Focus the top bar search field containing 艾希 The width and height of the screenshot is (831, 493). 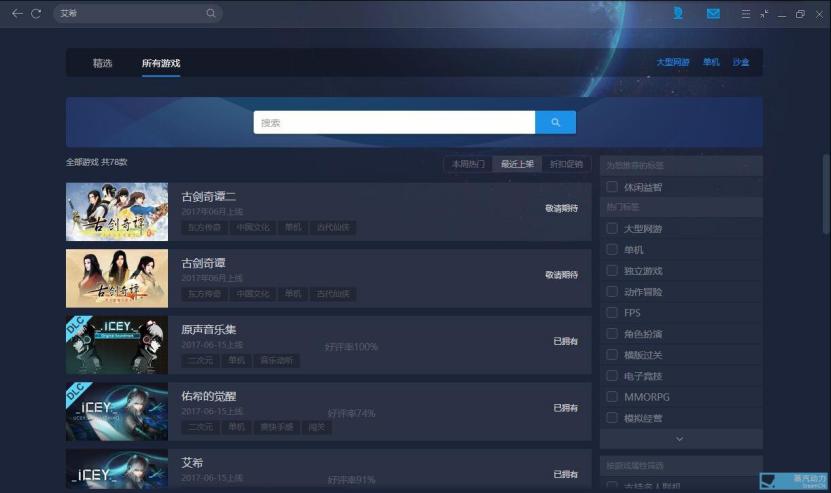click(x=138, y=13)
